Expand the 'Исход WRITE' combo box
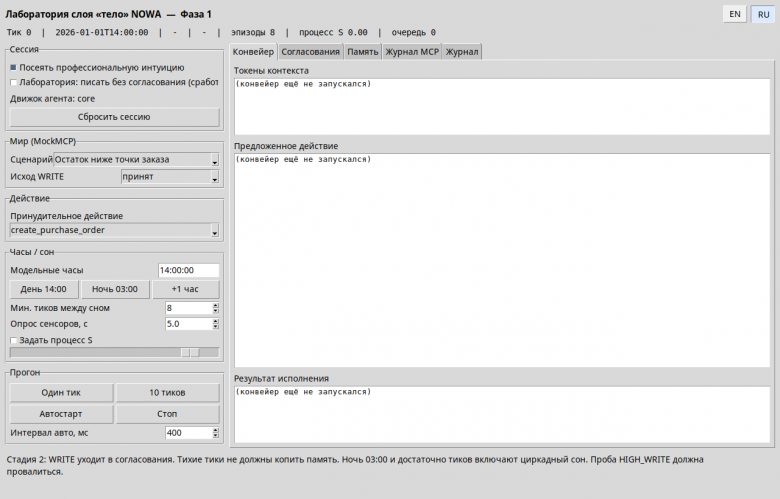 pos(170,177)
